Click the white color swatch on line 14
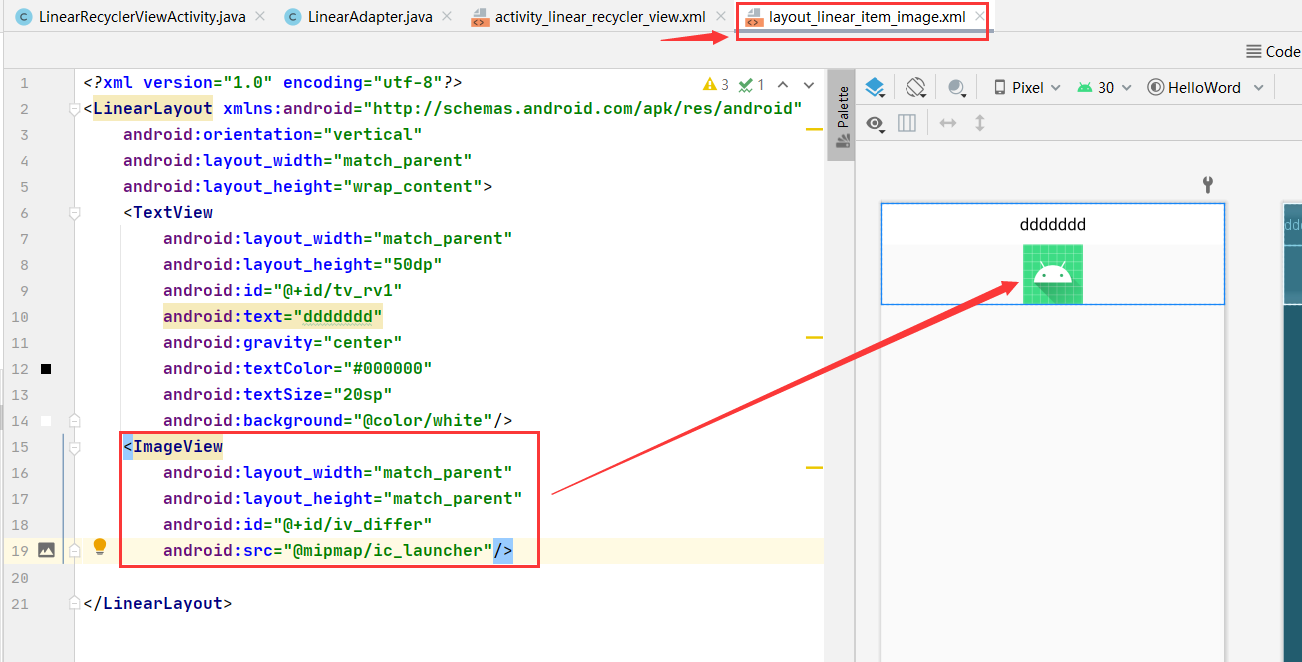This screenshot has width=1302, height=662. 46,421
